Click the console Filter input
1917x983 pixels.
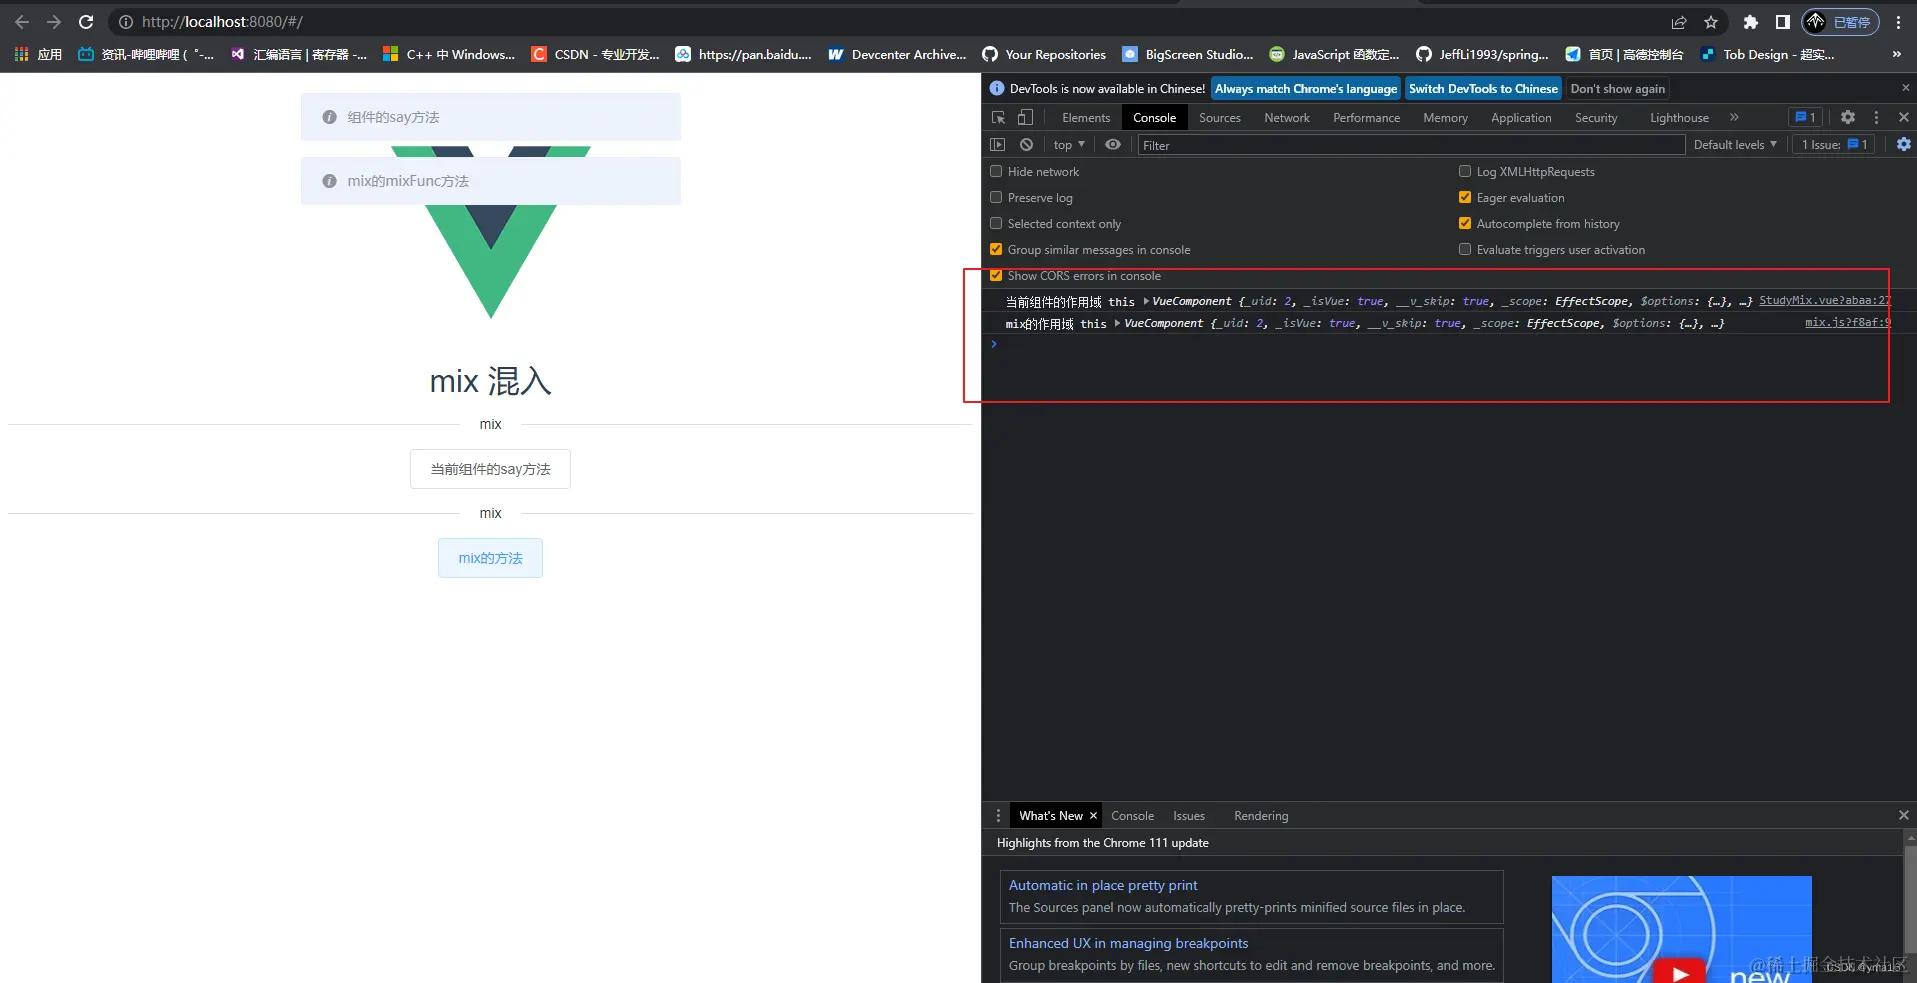[x=1410, y=145]
